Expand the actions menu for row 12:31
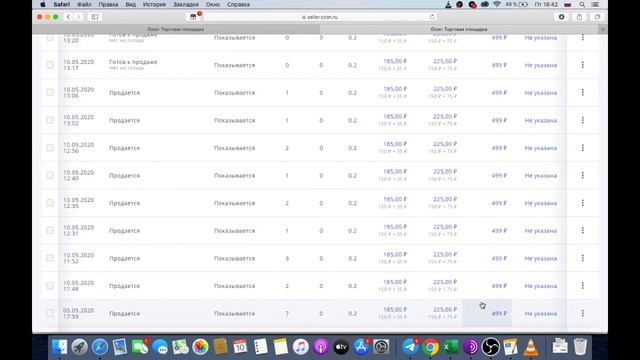Viewport: 640px width, 360px height. click(582, 231)
